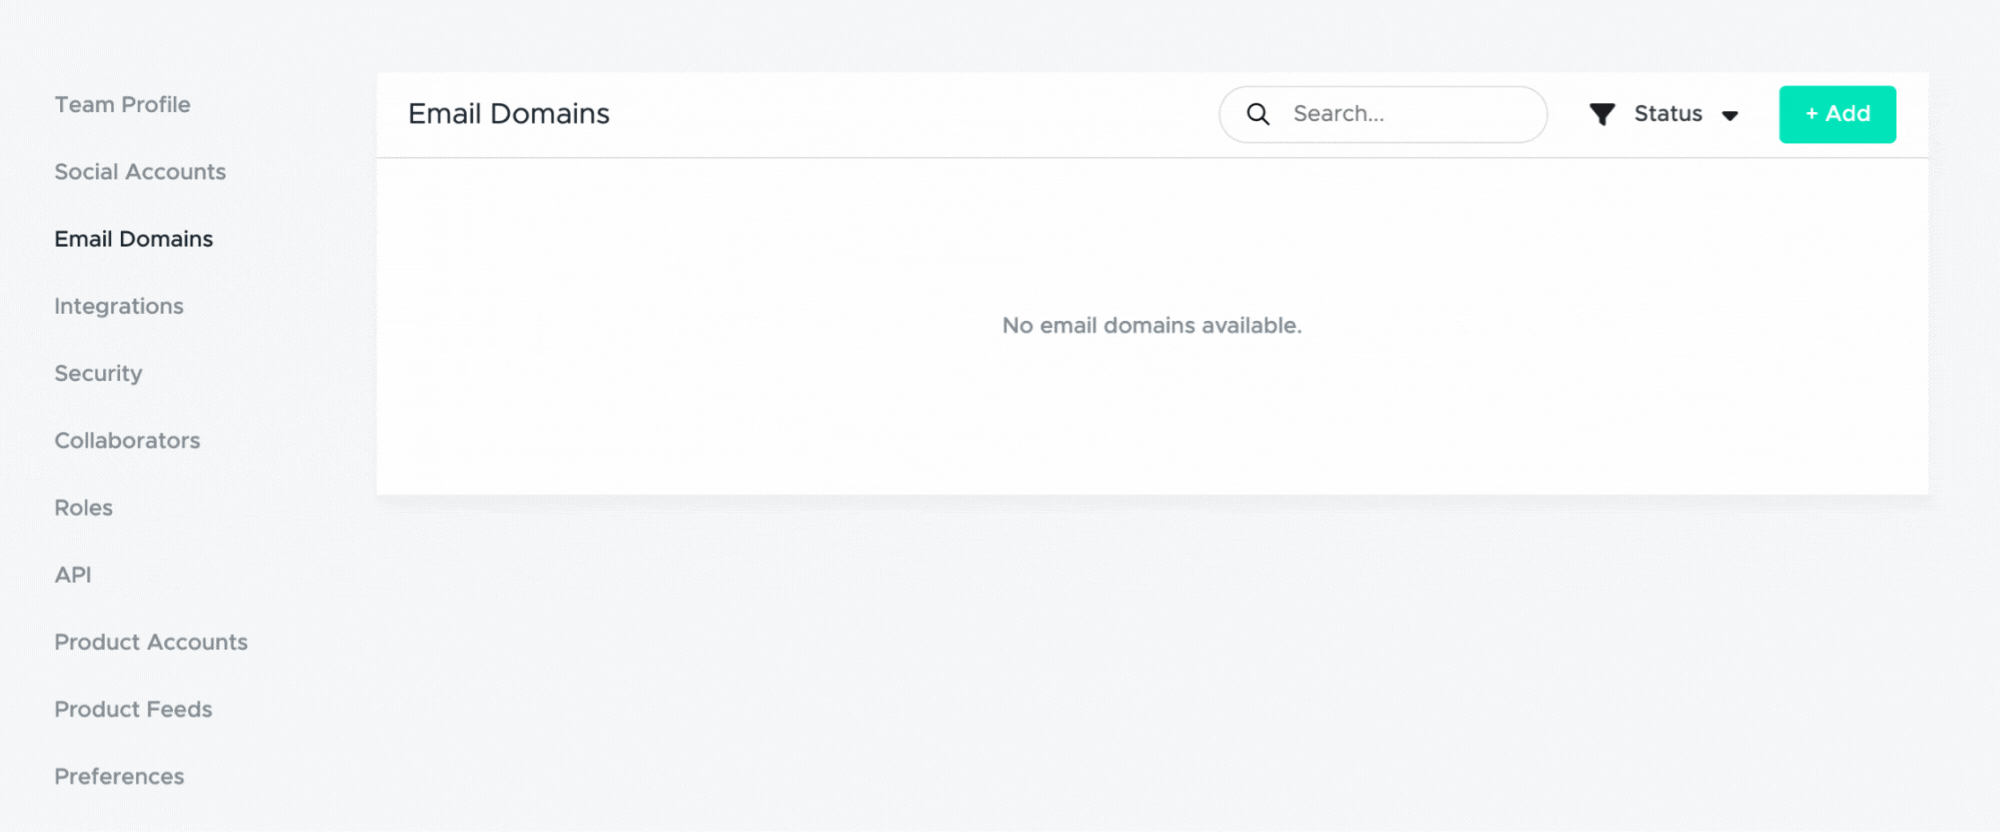
Task: Open Team Profile settings
Action: [122, 104]
